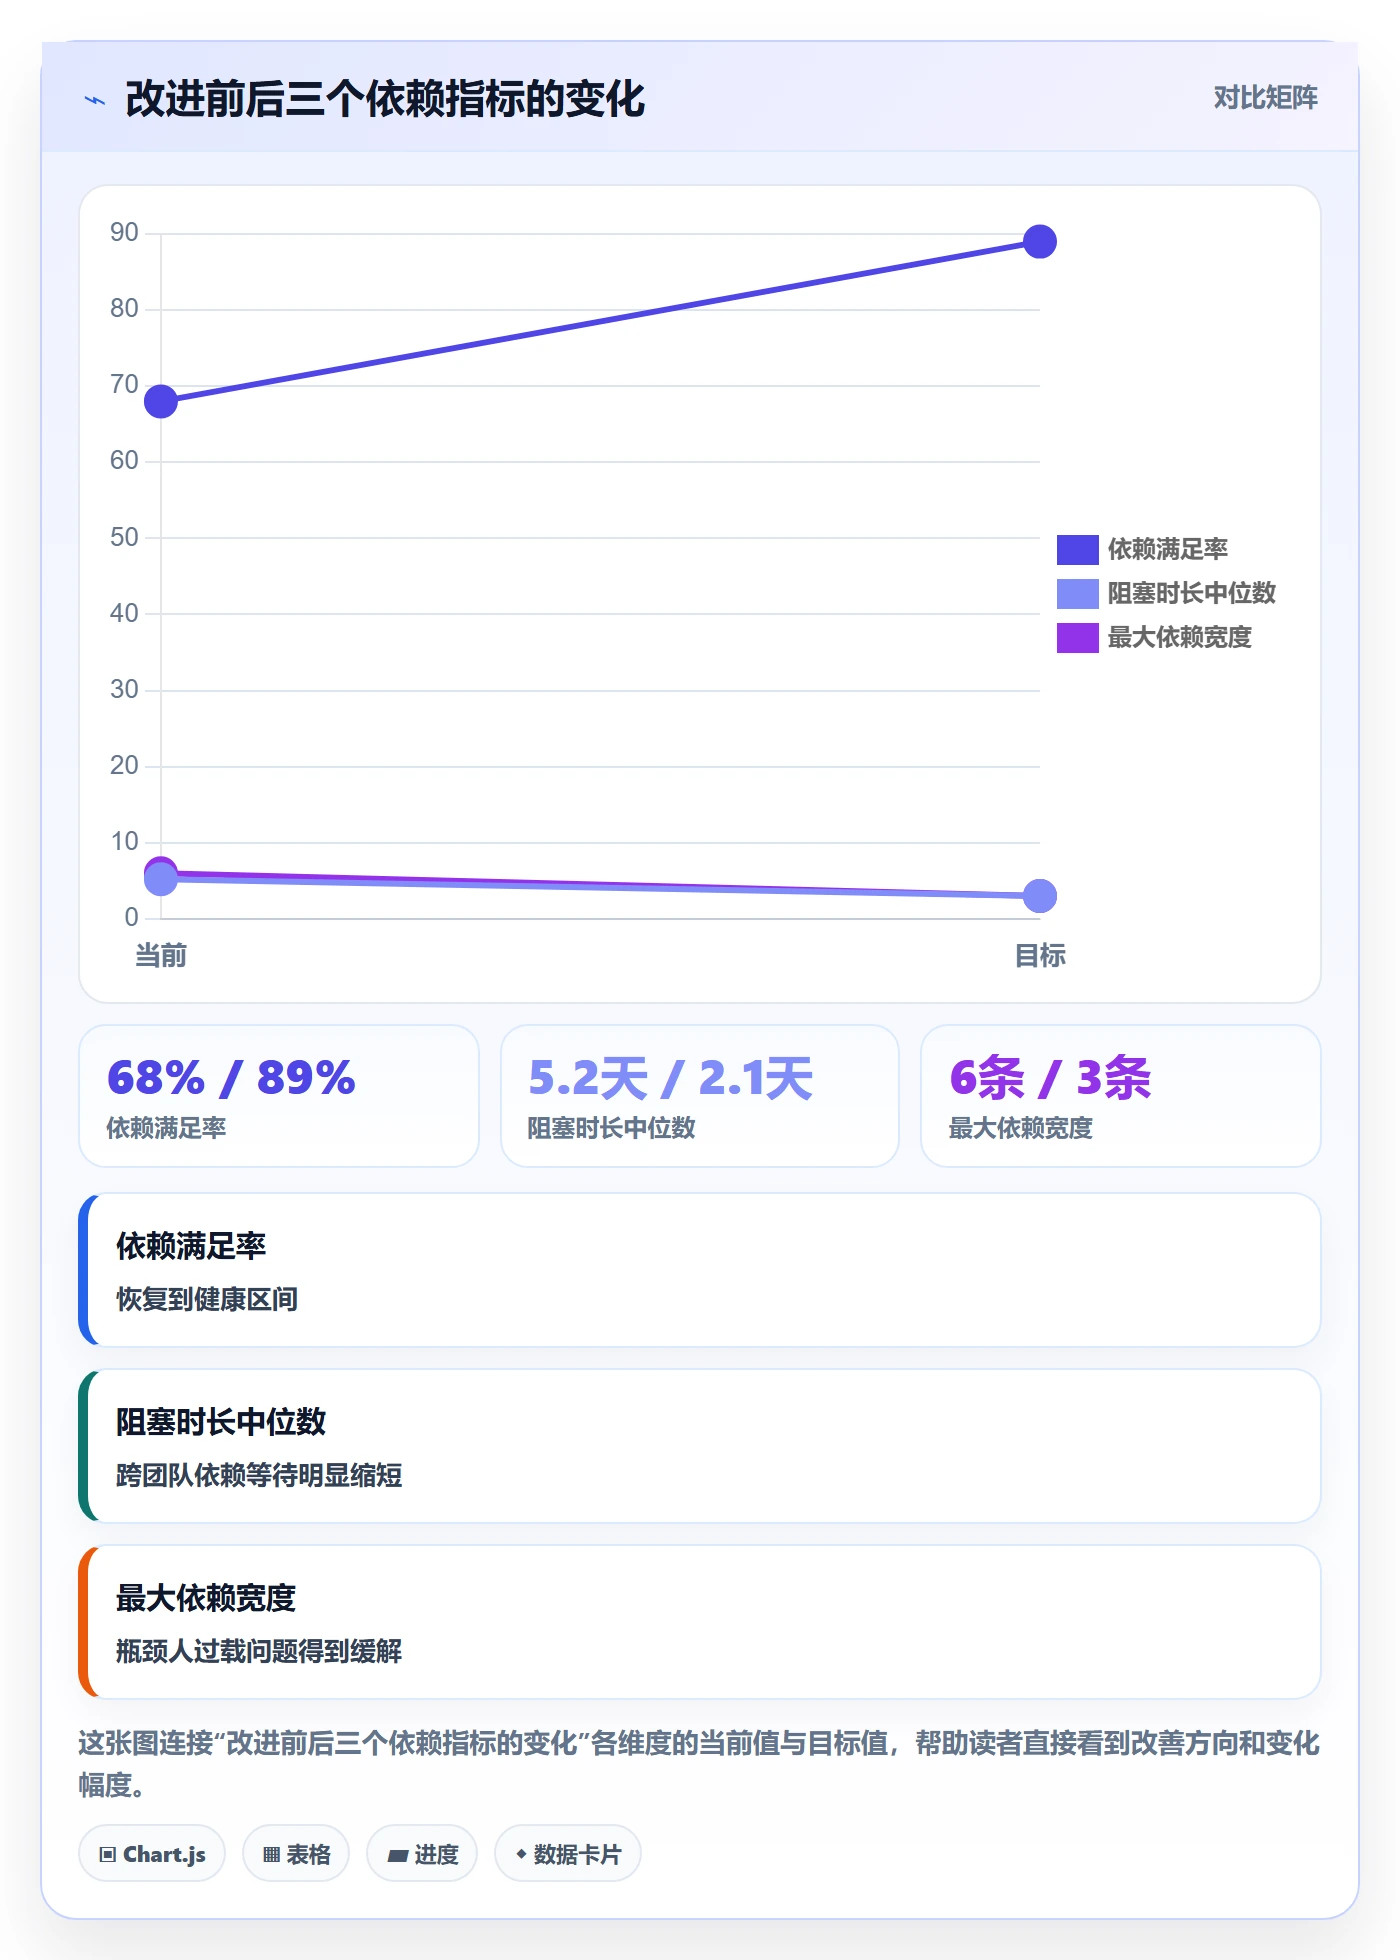Click the lightning bolt icon beside the title

95,100
